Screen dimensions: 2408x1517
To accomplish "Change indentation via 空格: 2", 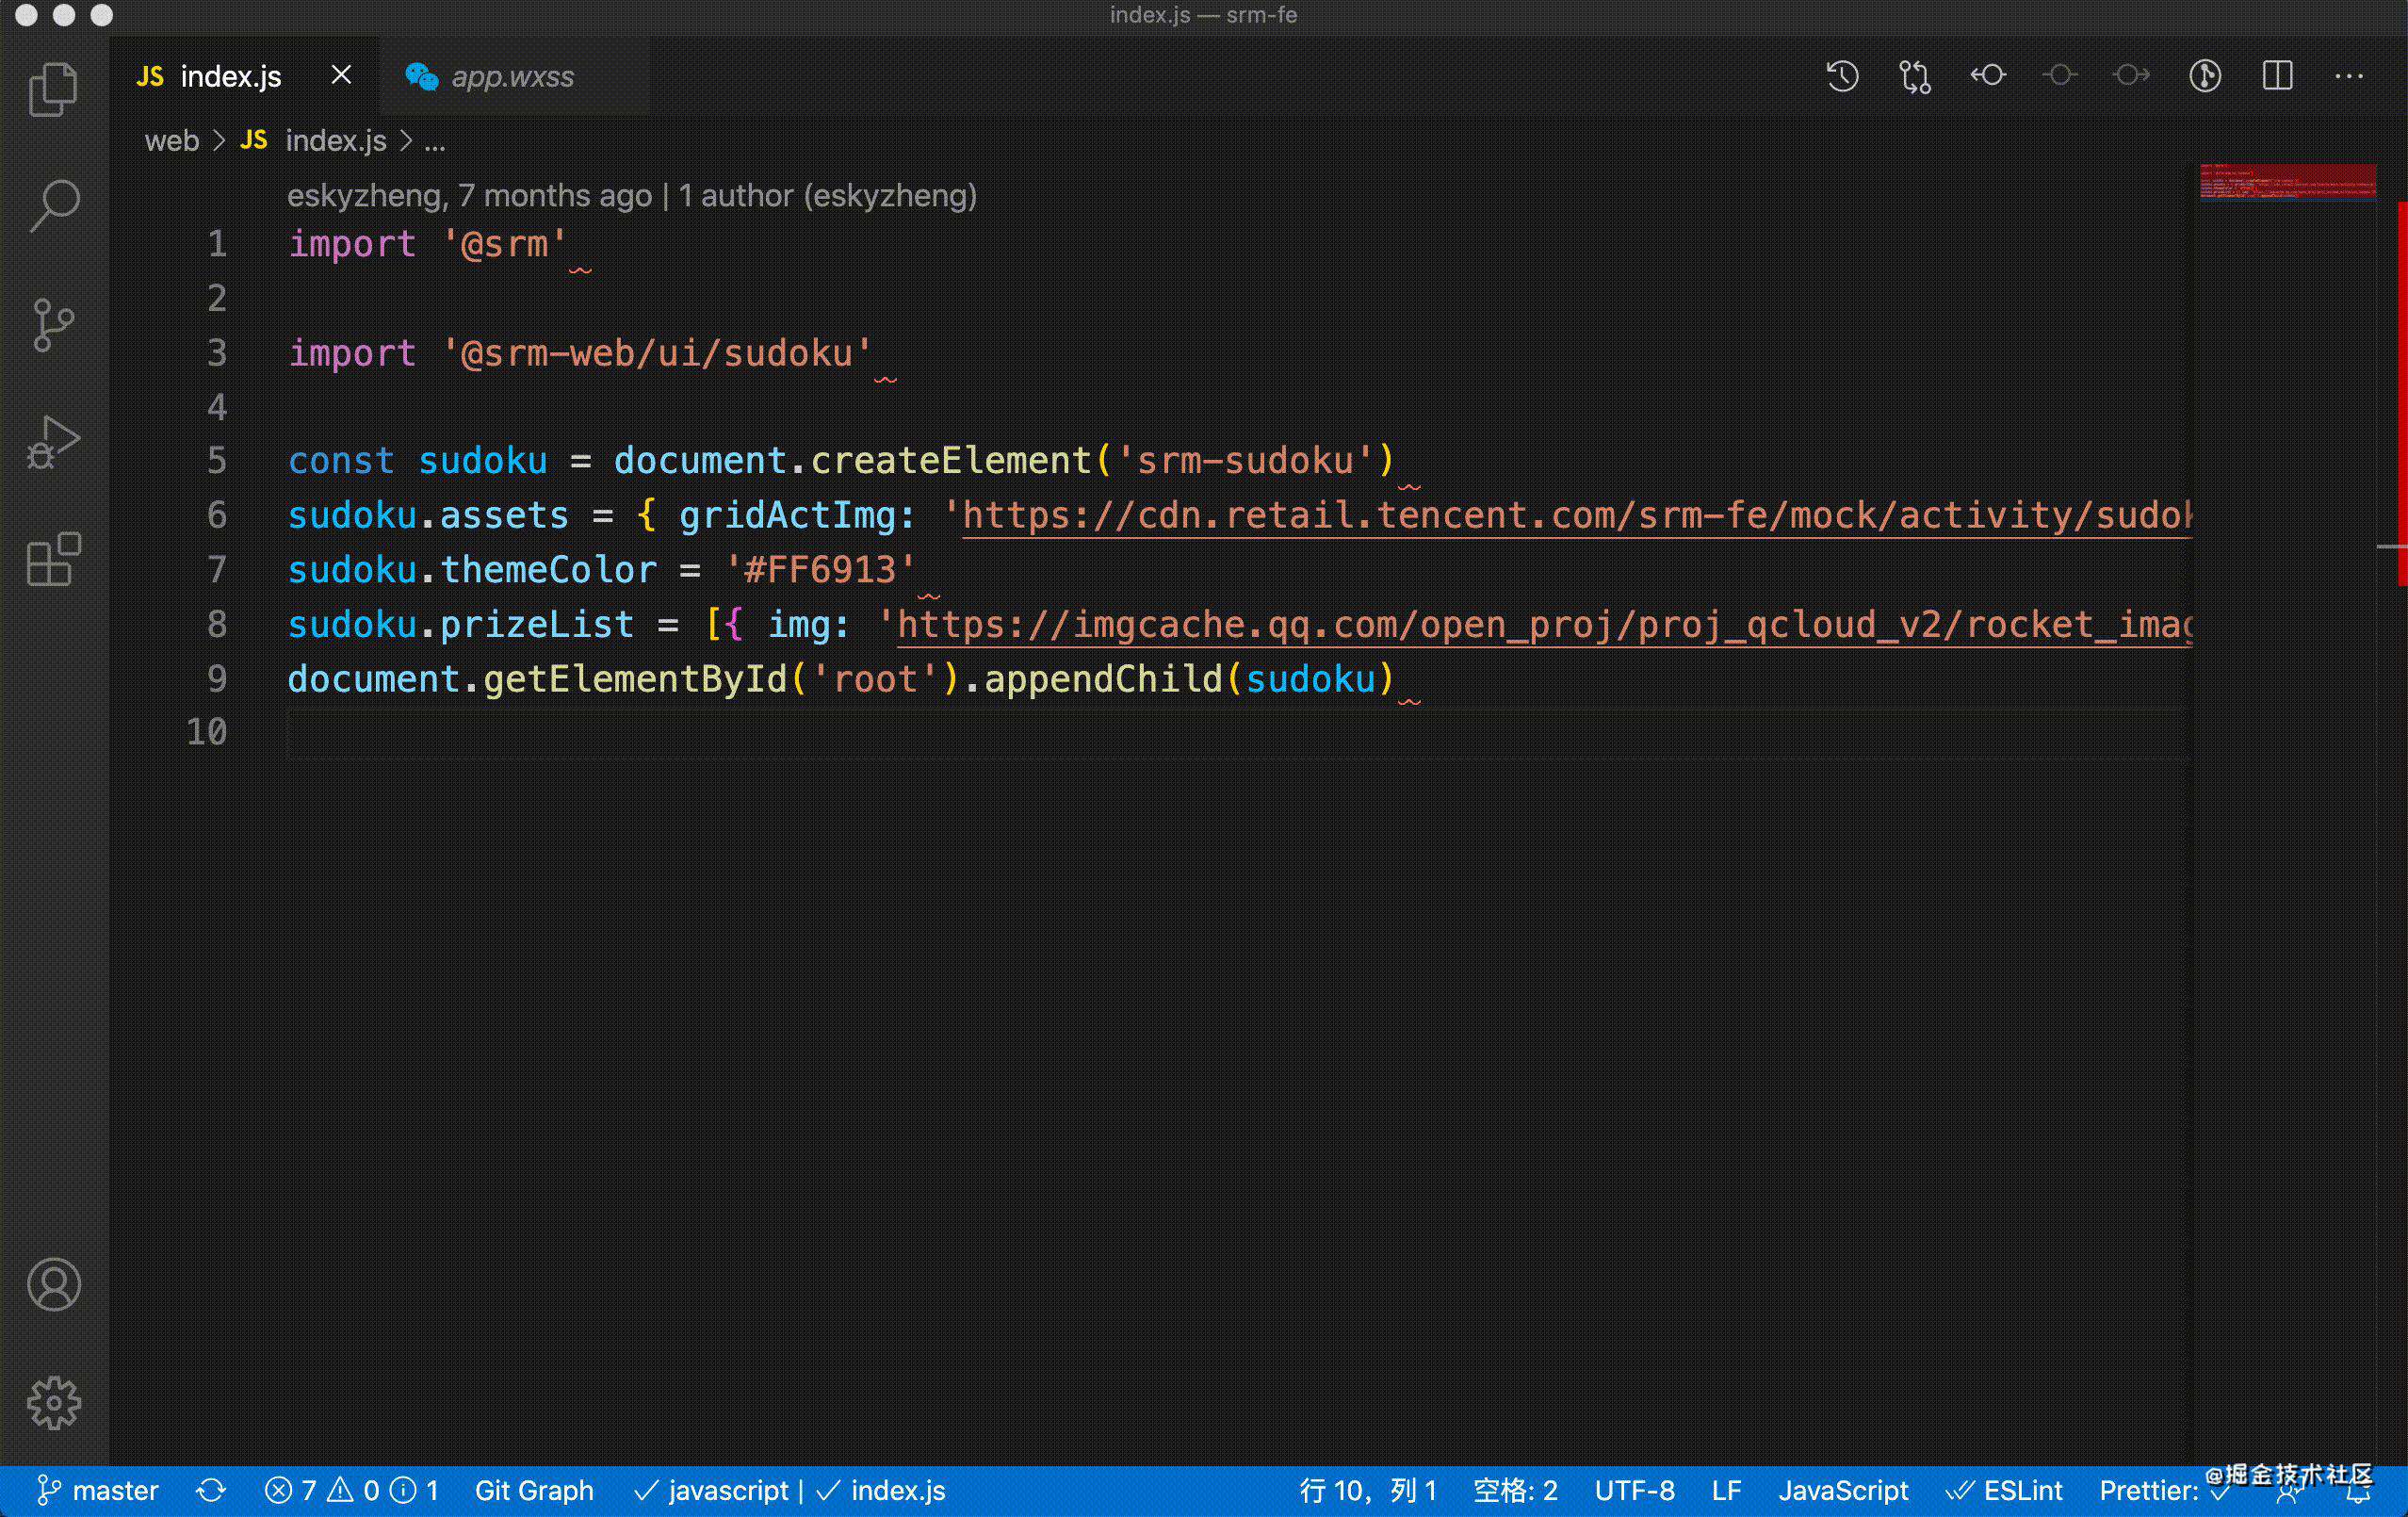I will (x=1515, y=1491).
